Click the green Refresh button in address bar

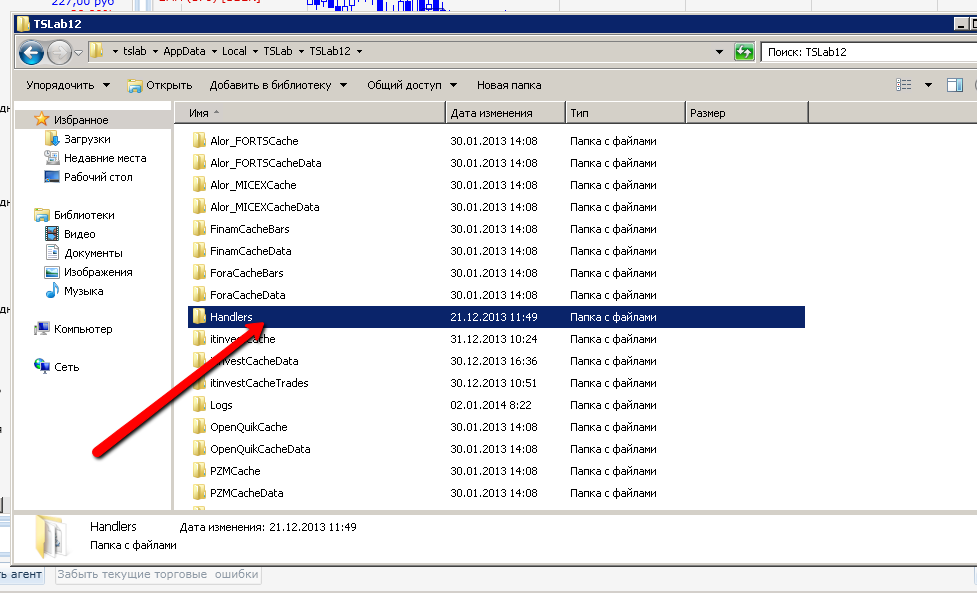(744, 52)
